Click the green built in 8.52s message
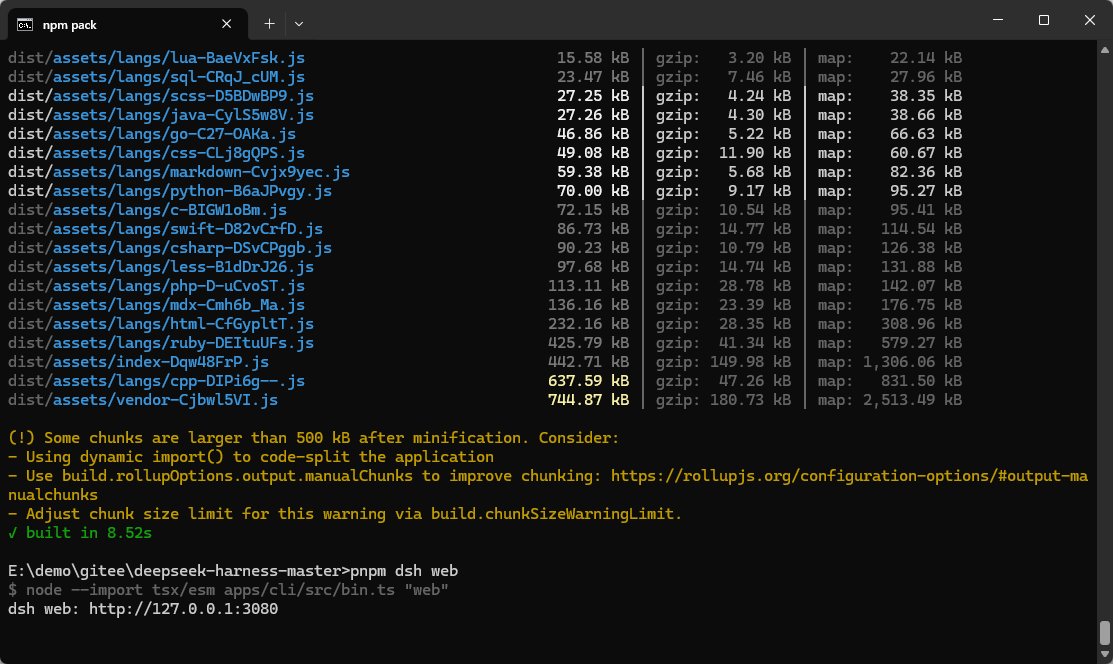This screenshot has width=1113, height=664. pos(80,533)
